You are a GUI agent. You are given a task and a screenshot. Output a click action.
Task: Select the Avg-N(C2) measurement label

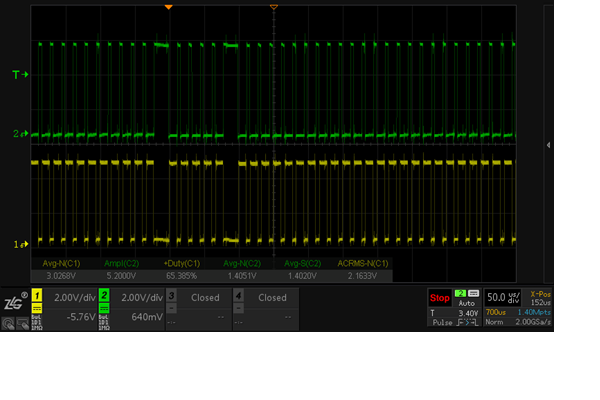pos(242,263)
